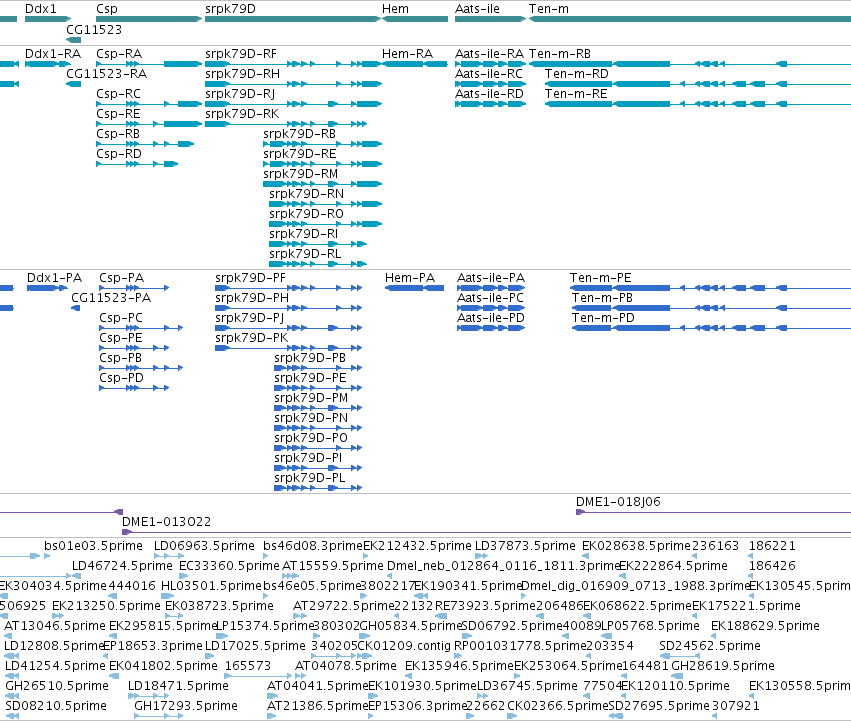Select transcript srpk79D-RO
Image resolution: width=851 pixels, height=721 pixels.
coord(307,214)
